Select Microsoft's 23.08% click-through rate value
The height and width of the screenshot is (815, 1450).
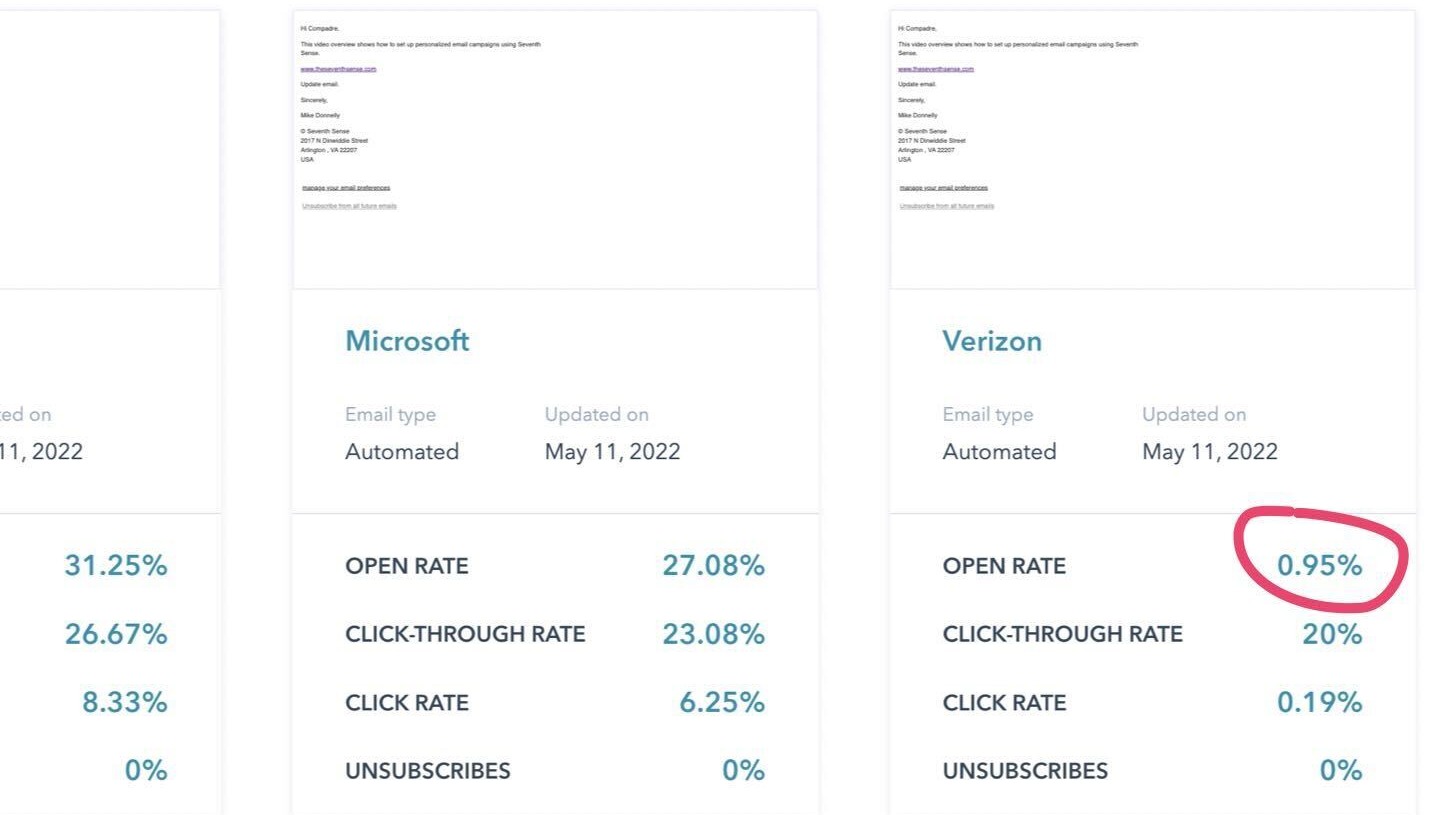pyautogui.click(x=713, y=634)
